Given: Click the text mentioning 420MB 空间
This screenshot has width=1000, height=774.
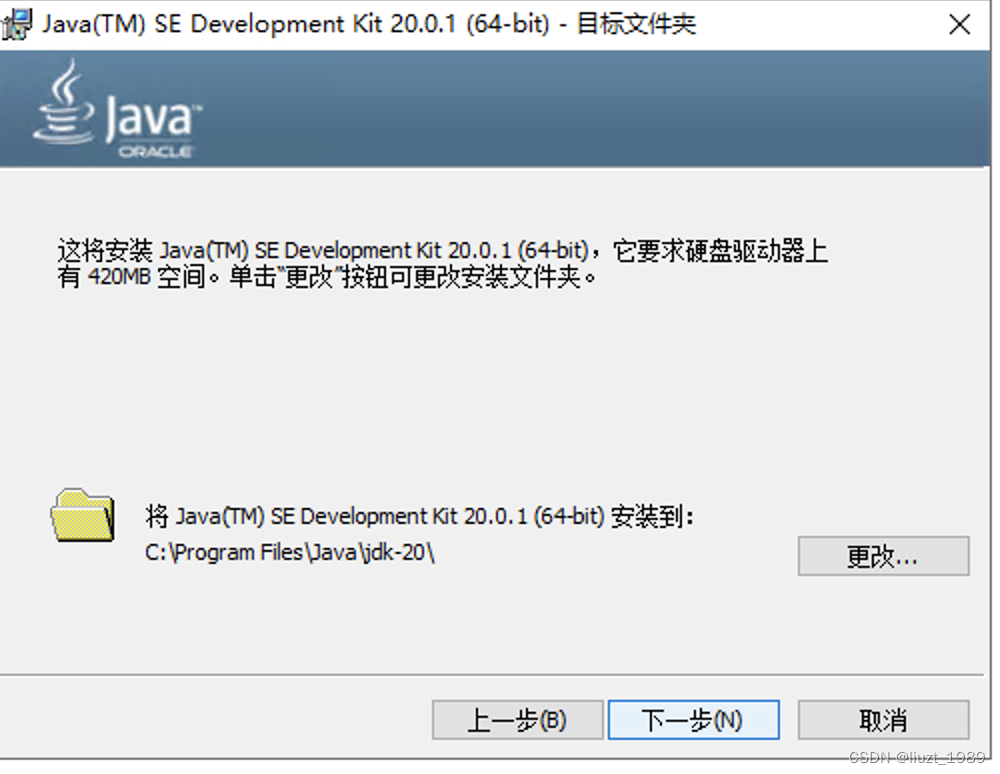Looking at the screenshot, I should click(x=327, y=277).
